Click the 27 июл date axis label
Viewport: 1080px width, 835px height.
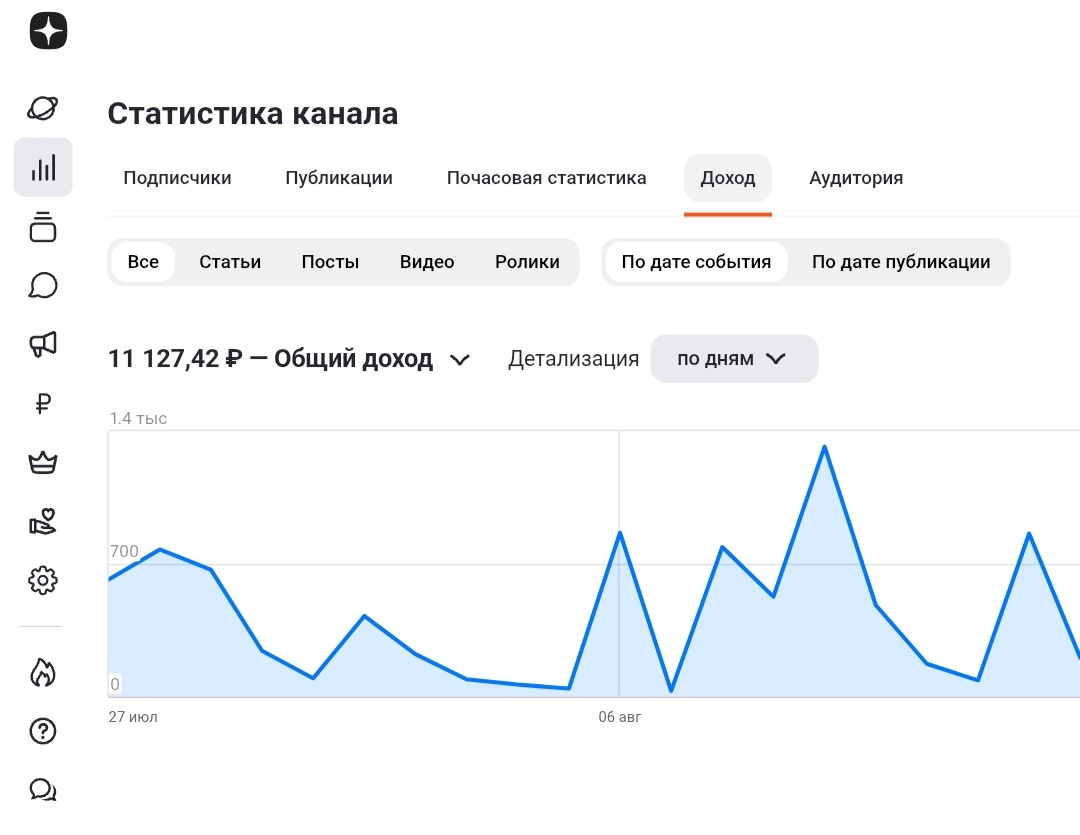(133, 717)
